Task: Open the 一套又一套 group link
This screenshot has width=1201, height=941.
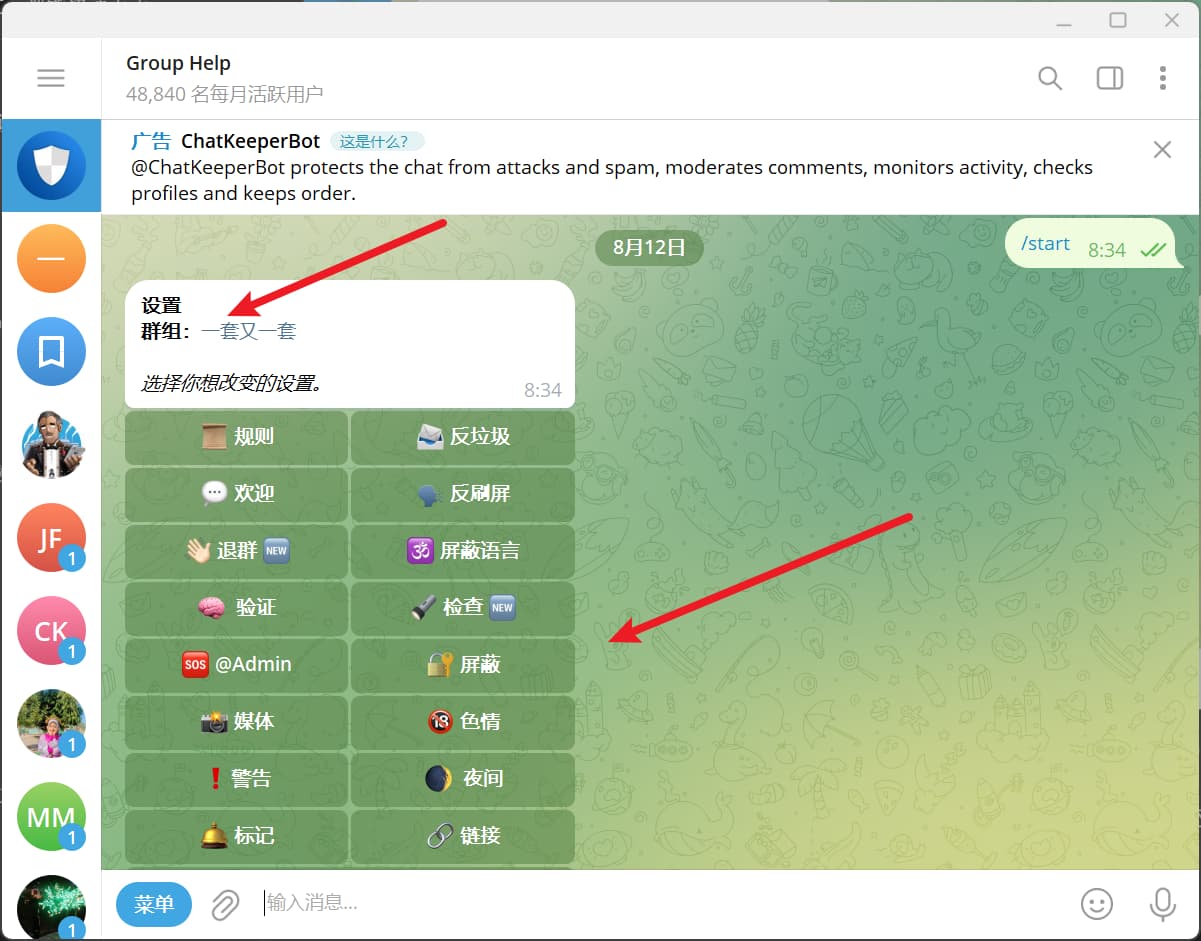Action: [x=248, y=331]
